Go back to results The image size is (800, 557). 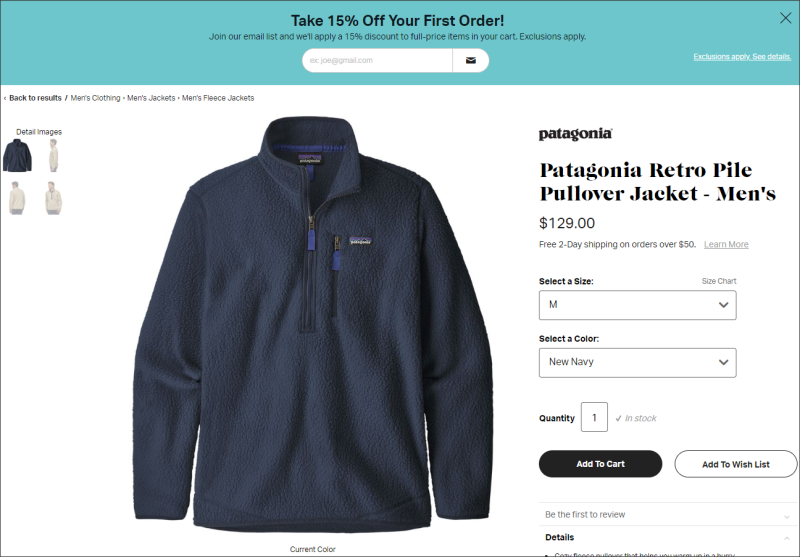(x=35, y=98)
